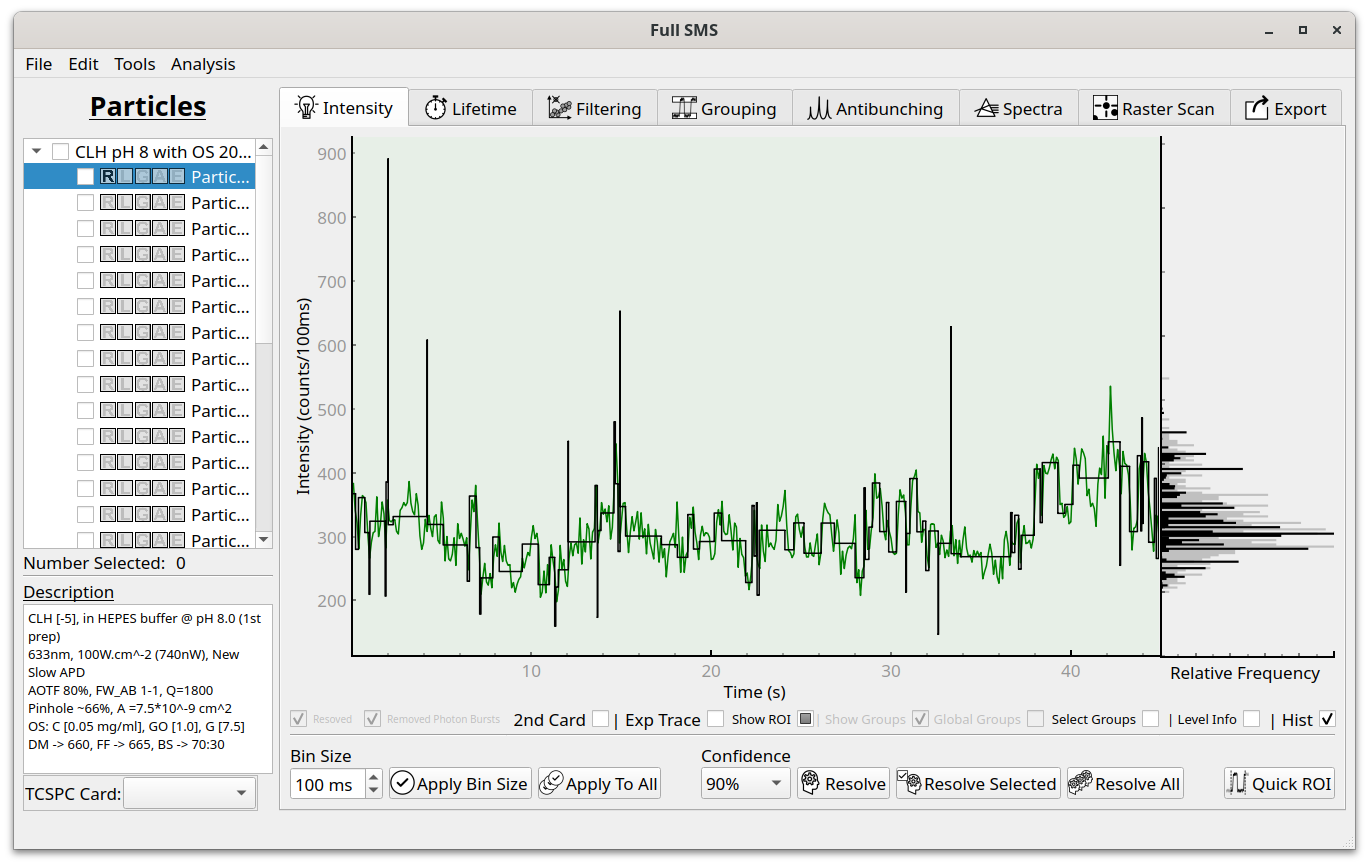This screenshot has width=1369, height=866.
Task: Open the Raster Scan tab
Action: click(x=1153, y=109)
